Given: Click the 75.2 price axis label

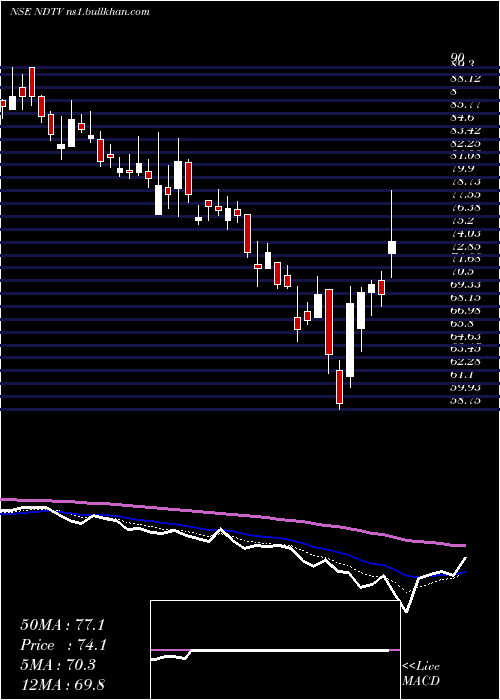Looking at the screenshot, I should [462, 221].
